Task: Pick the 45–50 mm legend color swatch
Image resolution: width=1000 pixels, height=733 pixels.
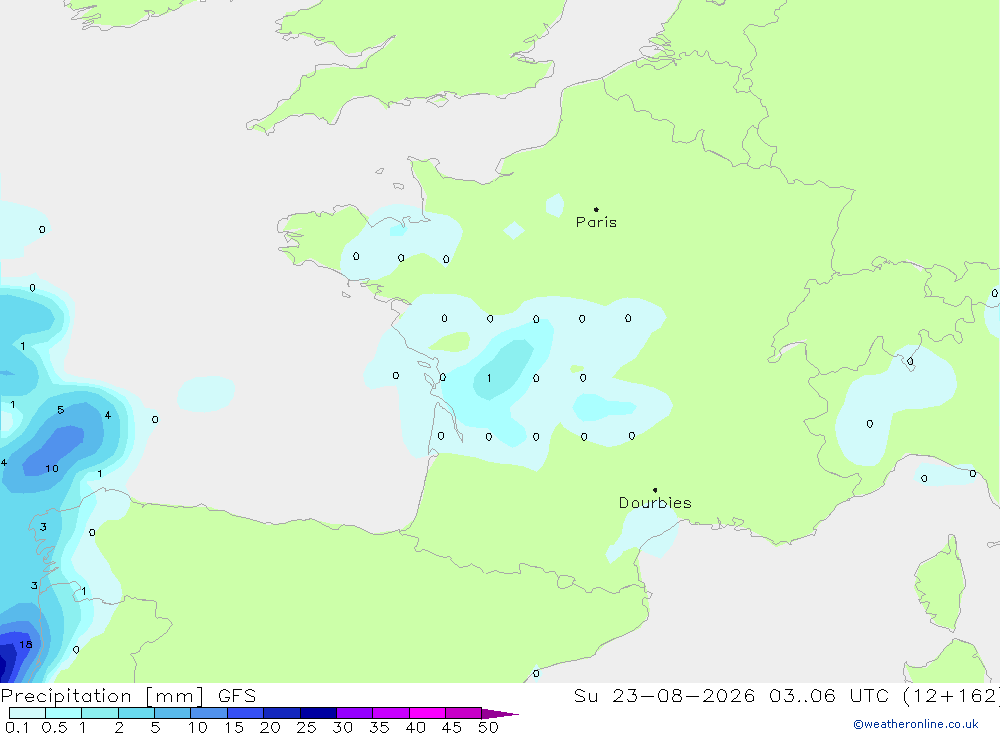Action: click(x=463, y=713)
